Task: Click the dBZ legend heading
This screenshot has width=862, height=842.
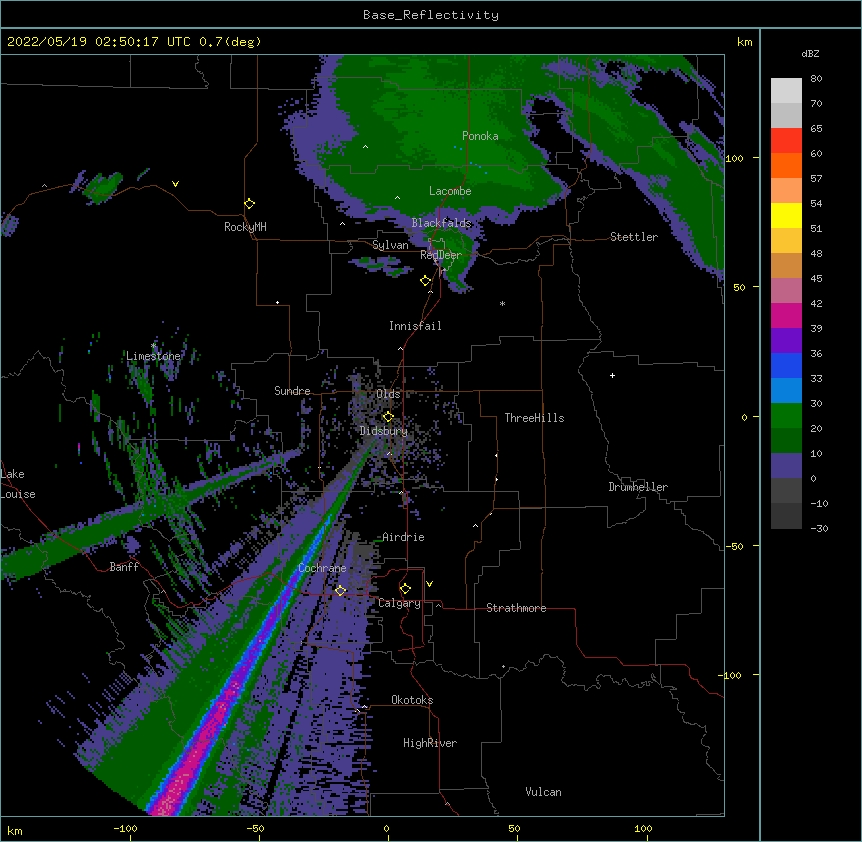Action: click(x=810, y=53)
